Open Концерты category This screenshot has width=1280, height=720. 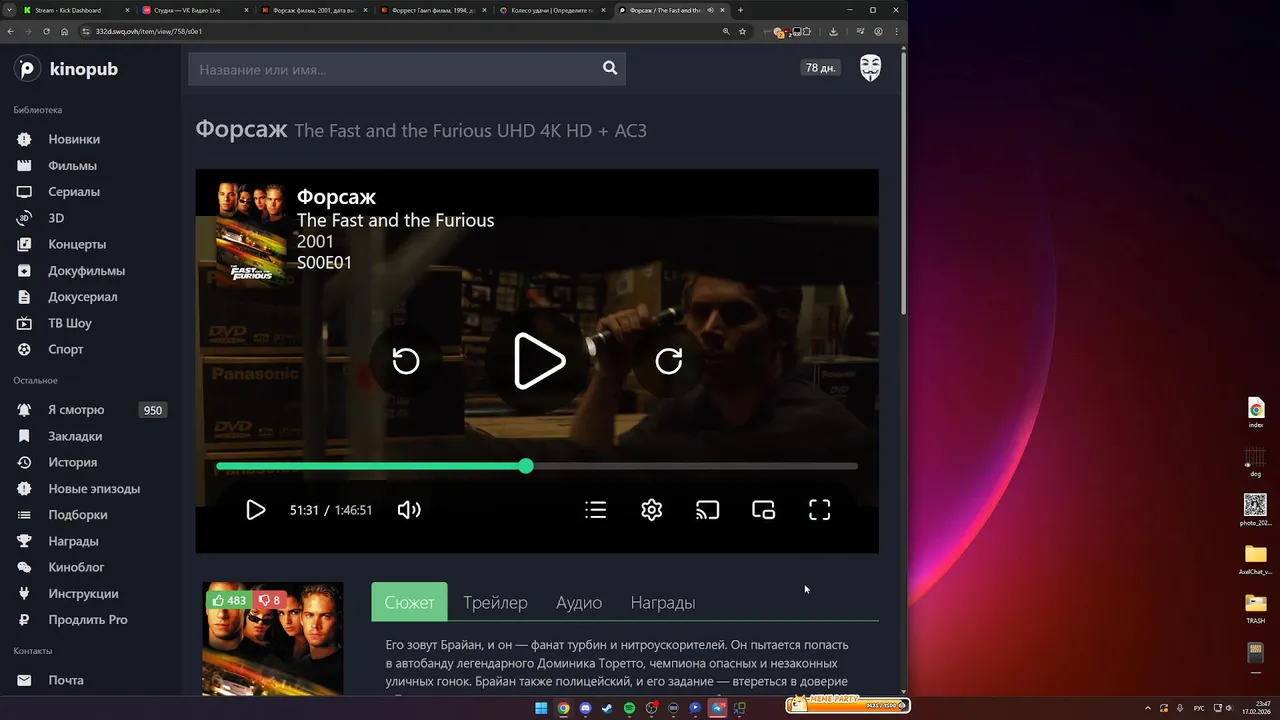point(77,244)
